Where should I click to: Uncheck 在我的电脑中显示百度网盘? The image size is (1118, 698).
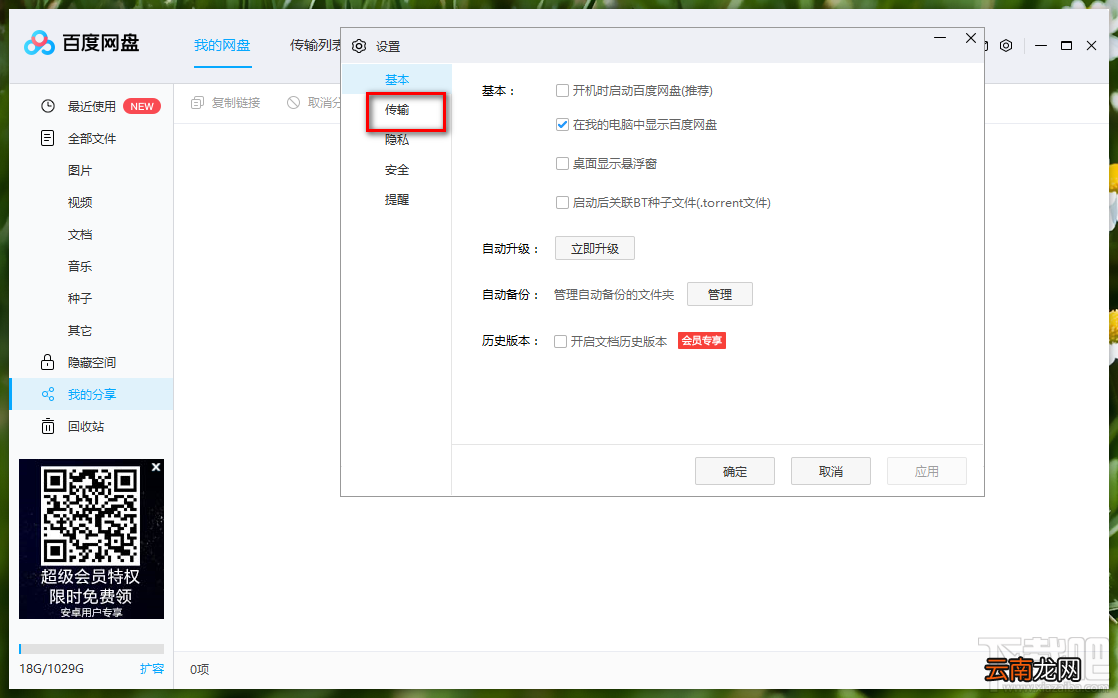[x=562, y=125]
